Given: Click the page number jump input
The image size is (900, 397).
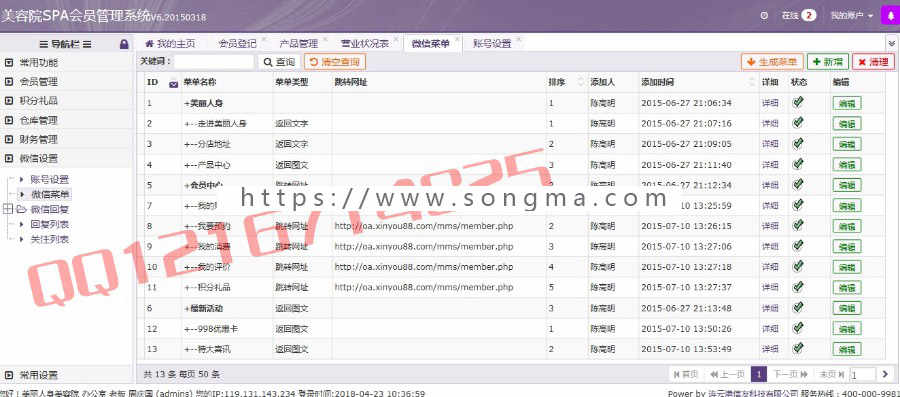Looking at the screenshot, I should coord(863,375).
